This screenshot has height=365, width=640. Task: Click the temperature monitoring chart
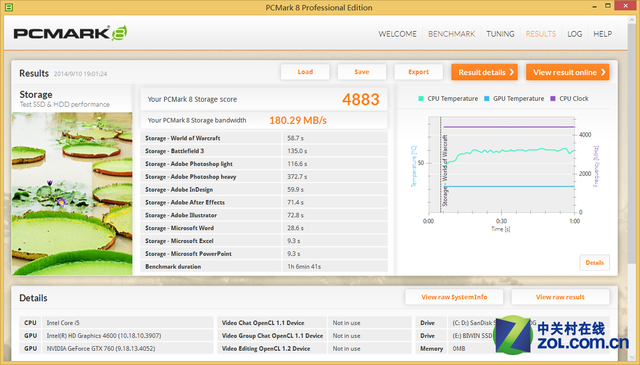point(501,165)
